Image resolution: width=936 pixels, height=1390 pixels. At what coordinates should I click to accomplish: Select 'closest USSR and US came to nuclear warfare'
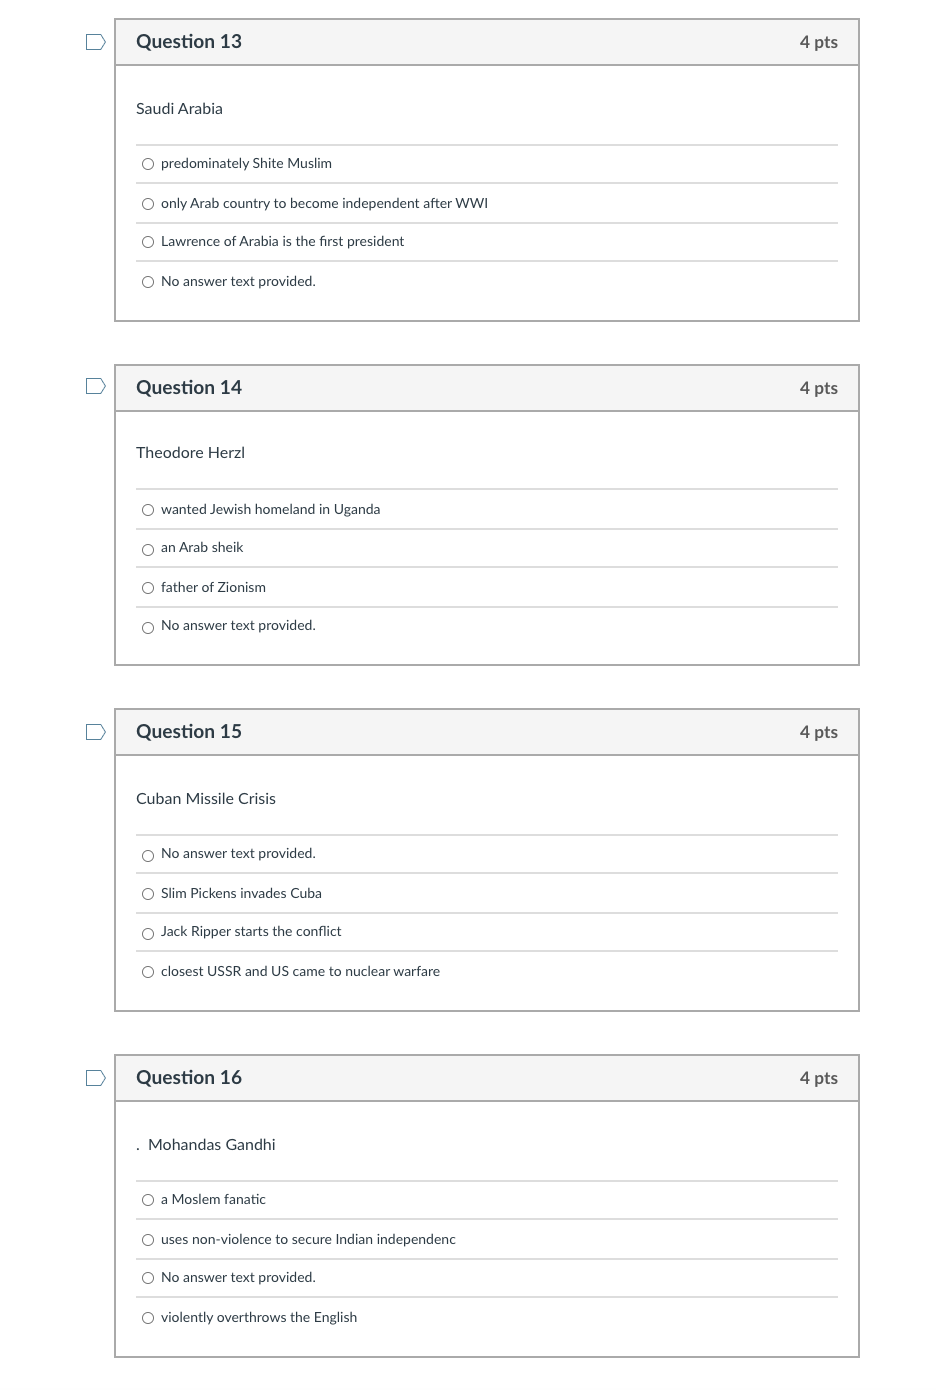148,972
